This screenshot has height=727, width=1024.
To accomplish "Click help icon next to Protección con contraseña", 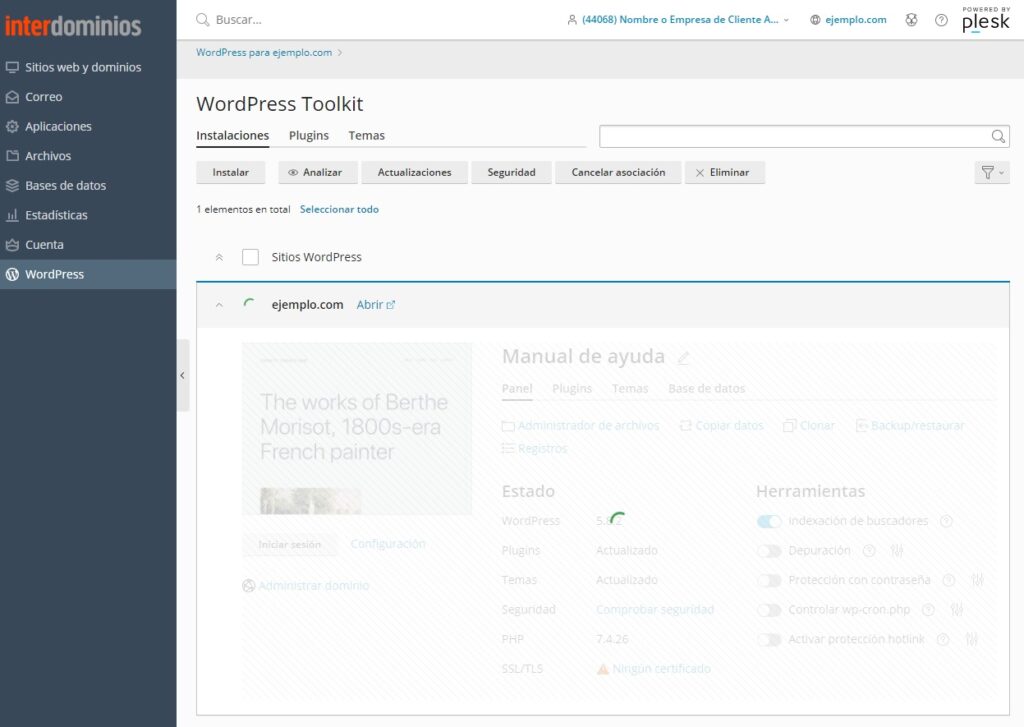I will [x=949, y=580].
